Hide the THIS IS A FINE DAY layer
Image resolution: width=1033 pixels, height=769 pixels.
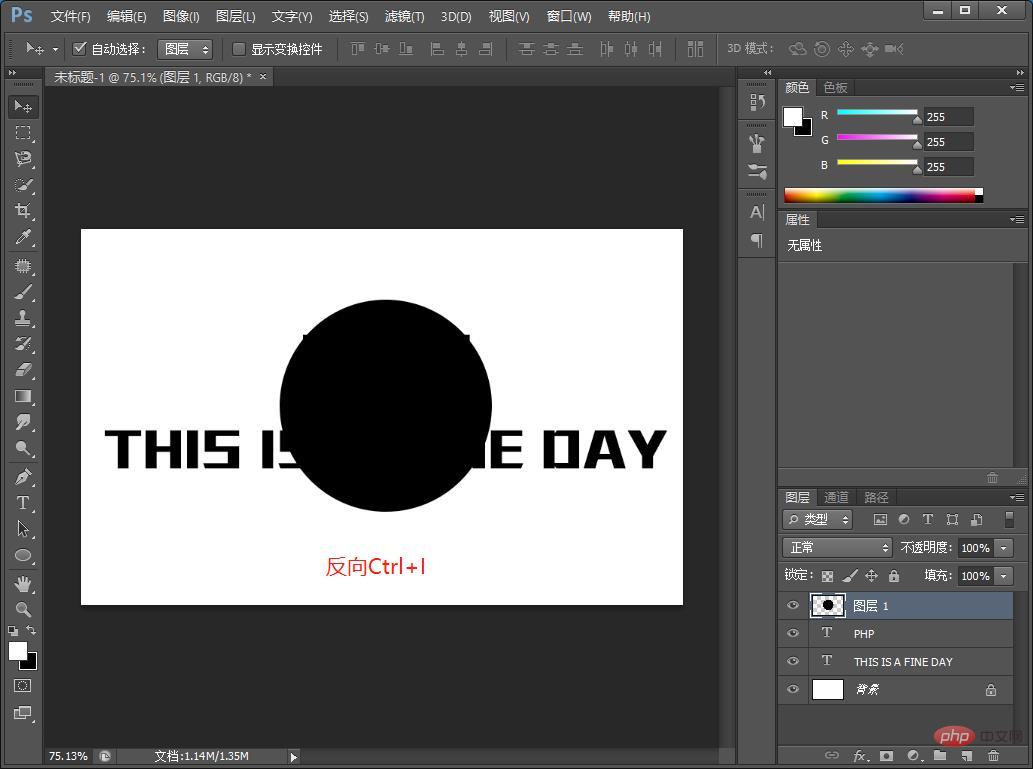793,661
